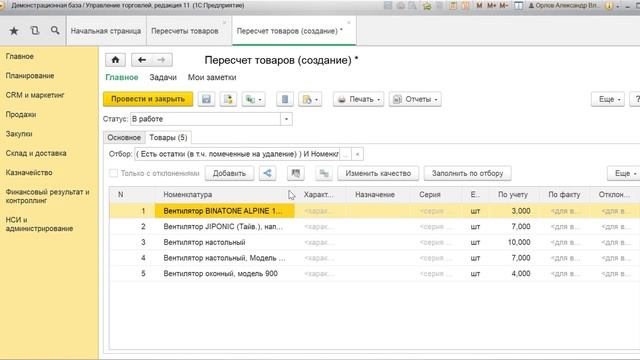Image resolution: width=640 pixels, height=360 pixels.
Task: Open НСИ и администрирование section
Action: 39,224
